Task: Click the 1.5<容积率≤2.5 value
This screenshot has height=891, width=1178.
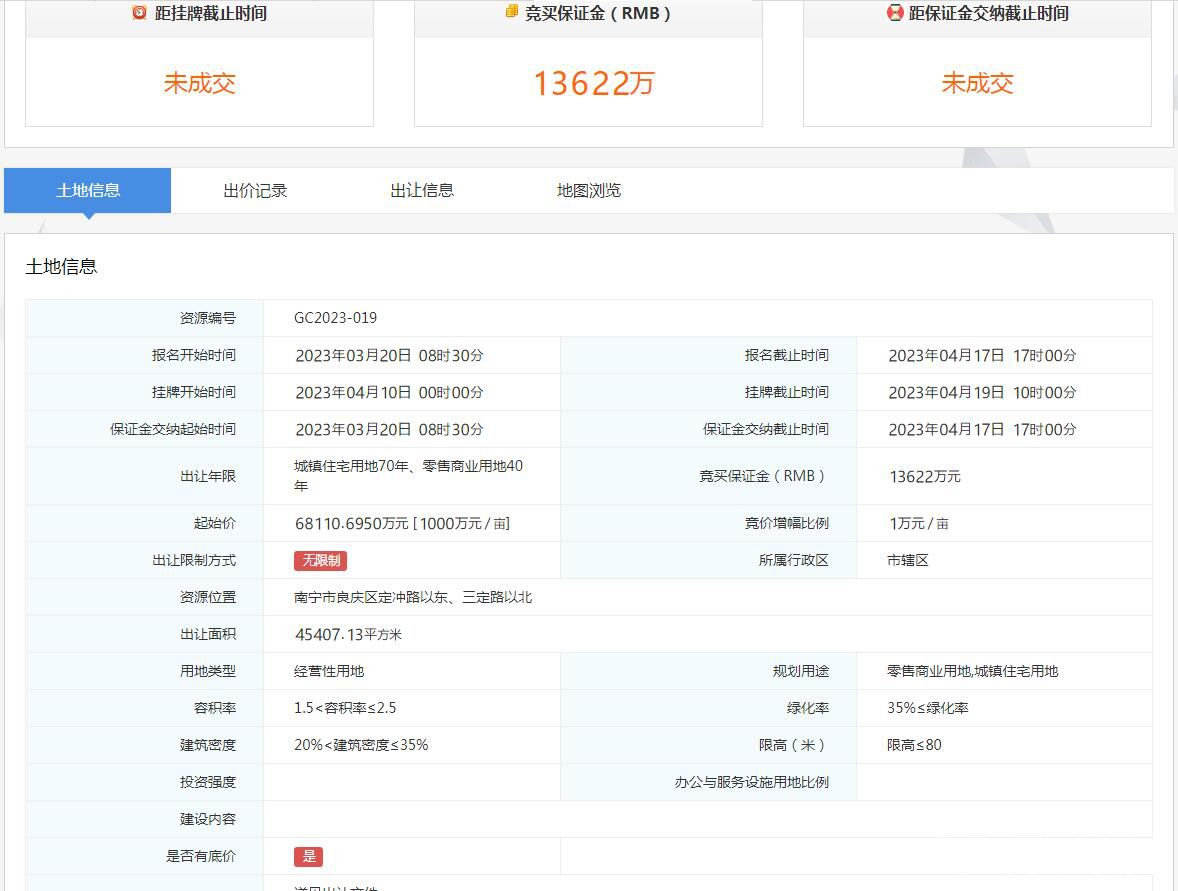Action: (x=345, y=708)
